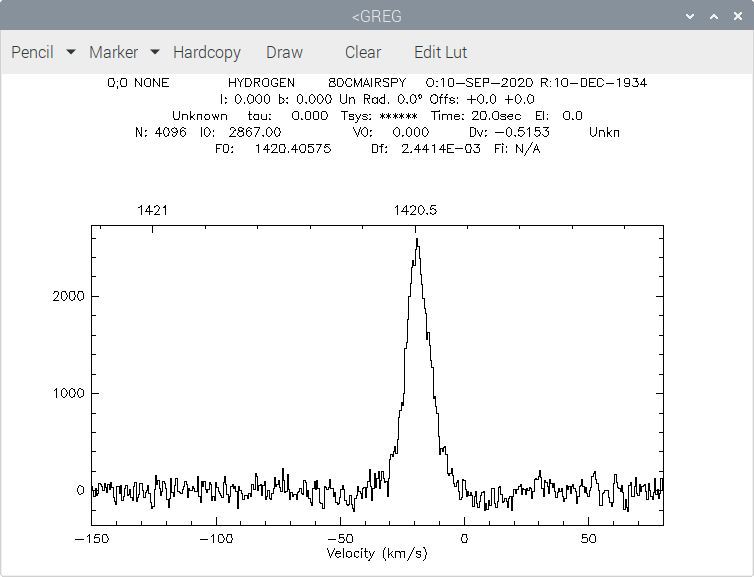The width and height of the screenshot is (754, 577).
Task: Click the Hardcopy button
Action: 207,52
